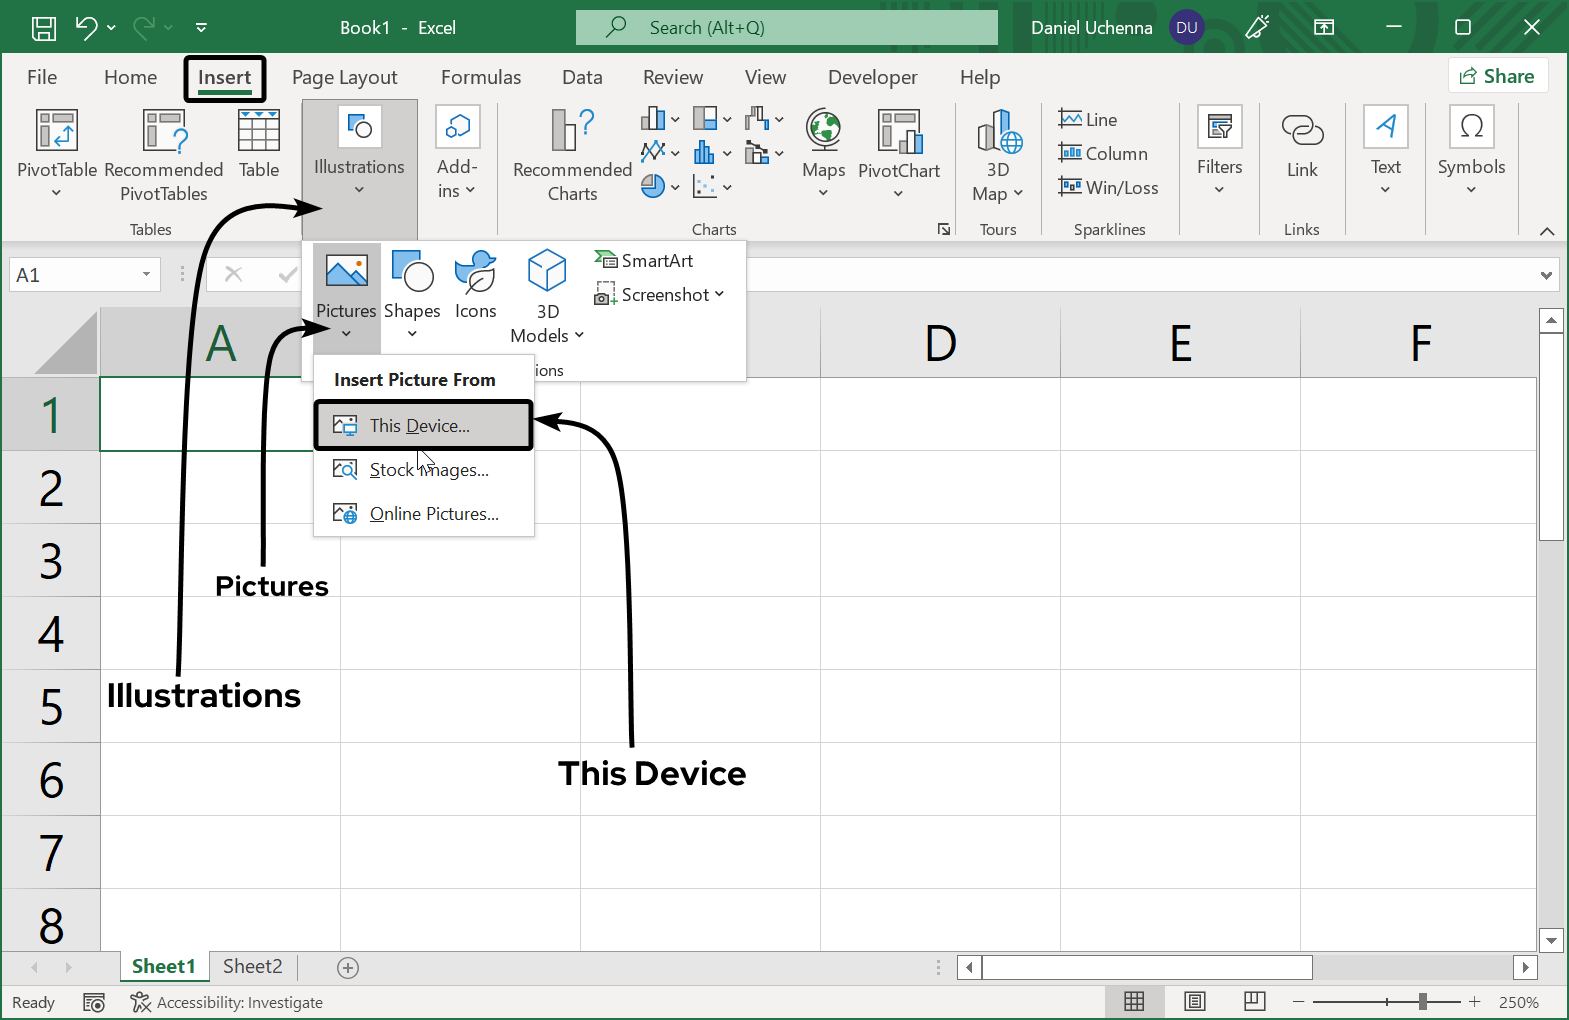Select Normal view in status bar
Screen dimensions: 1569x1020
tap(1134, 1002)
